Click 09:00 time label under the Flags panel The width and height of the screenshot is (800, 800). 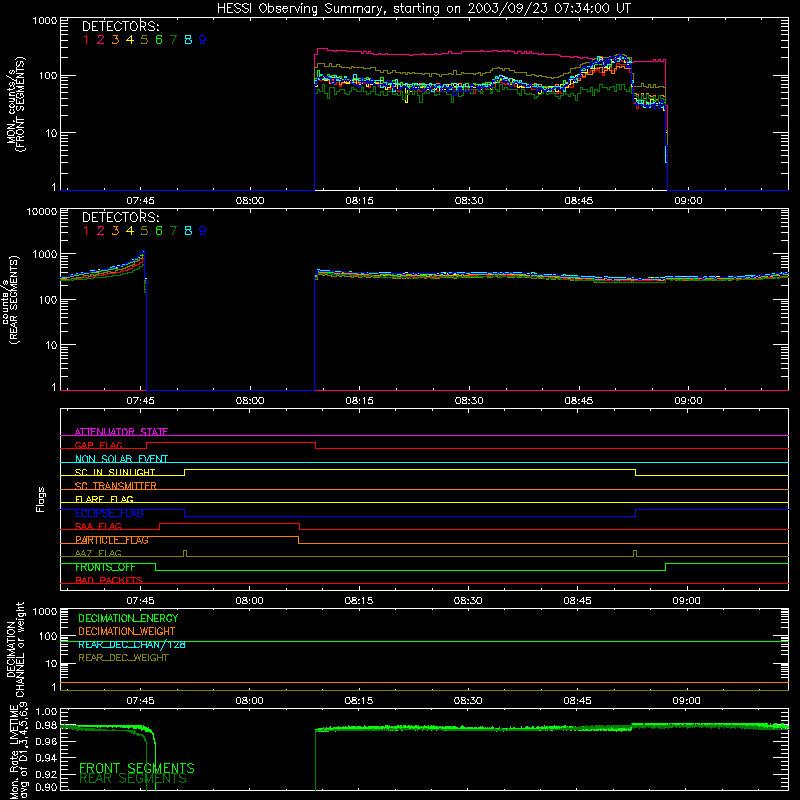point(687,601)
